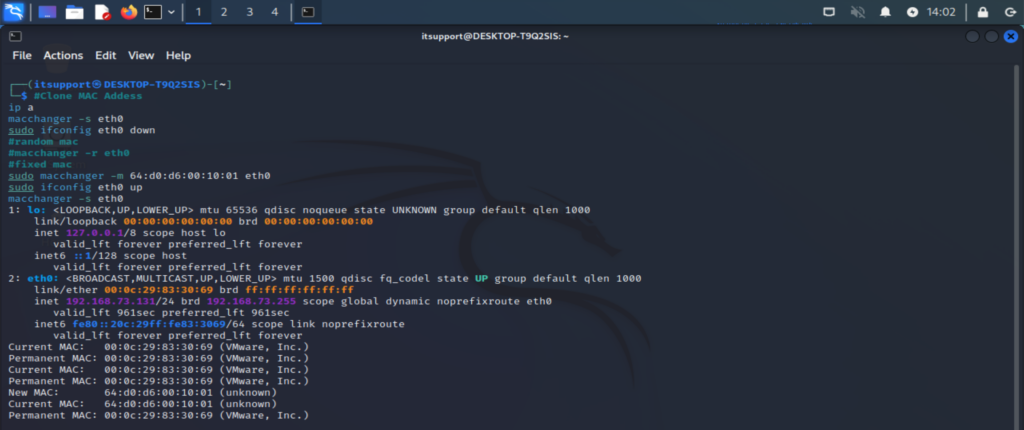Click the eth0 interface name

43,278
